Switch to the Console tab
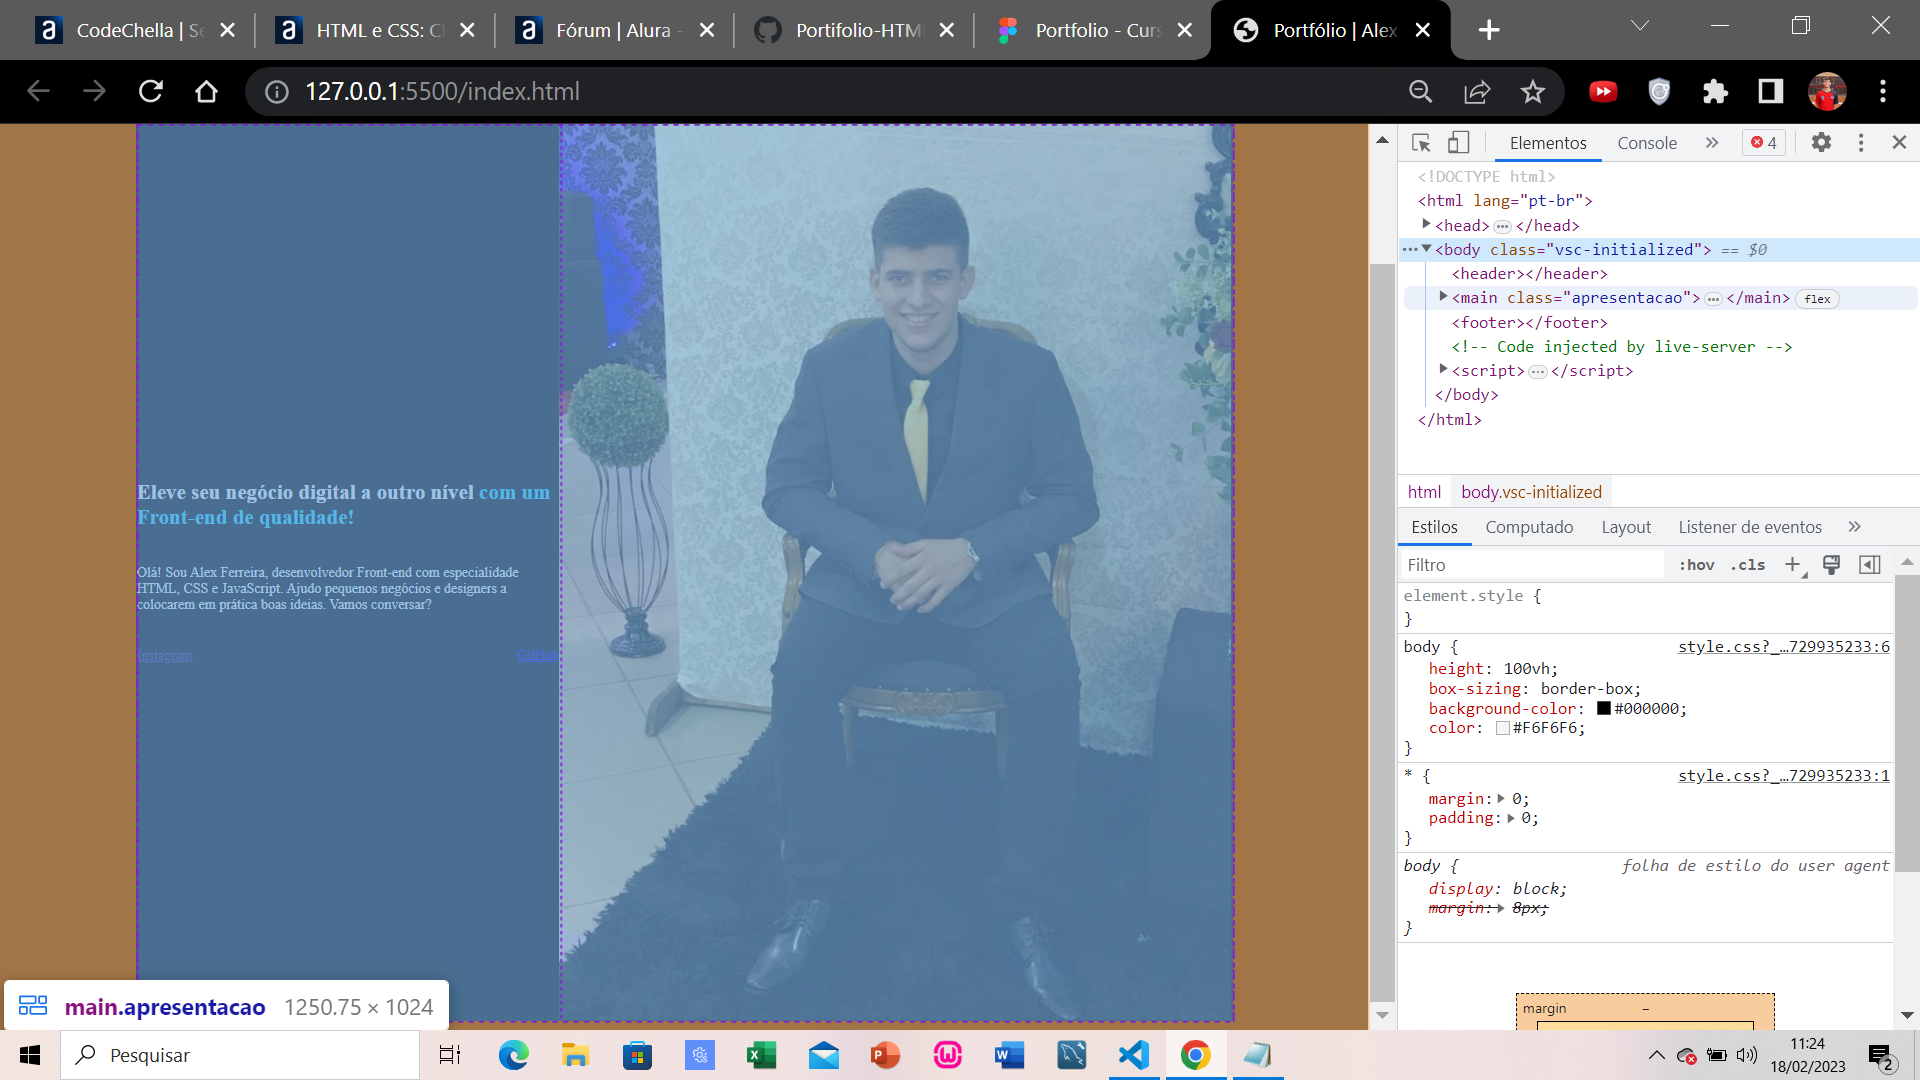The image size is (1920, 1080). [x=1647, y=143]
